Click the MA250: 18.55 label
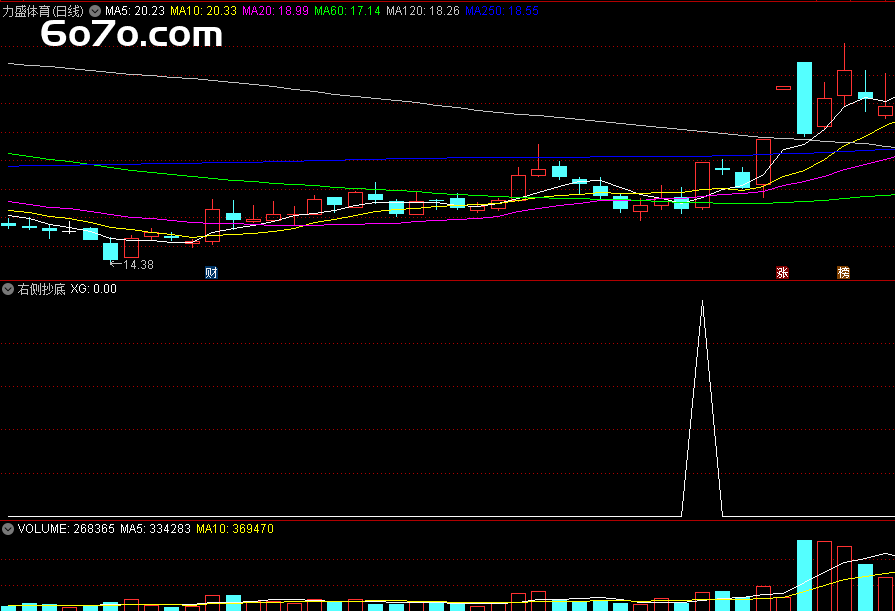Image resolution: width=895 pixels, height=611 pixels. point(502,11)
